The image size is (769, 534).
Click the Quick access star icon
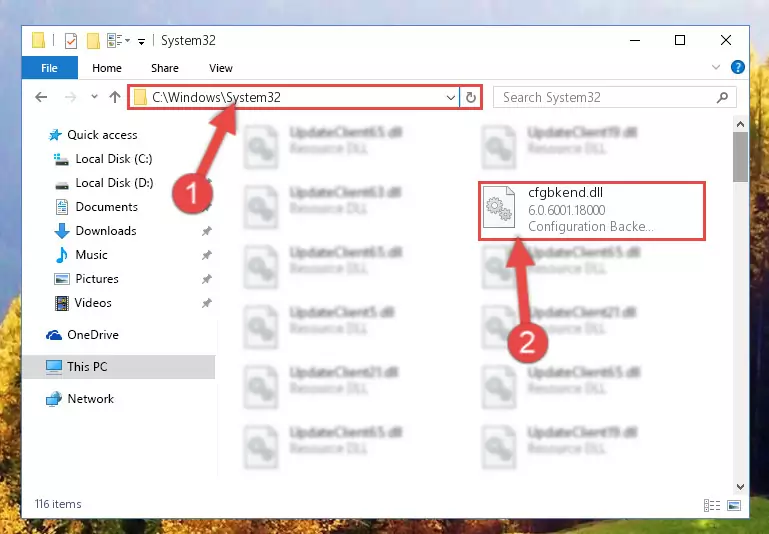[55, 134]
